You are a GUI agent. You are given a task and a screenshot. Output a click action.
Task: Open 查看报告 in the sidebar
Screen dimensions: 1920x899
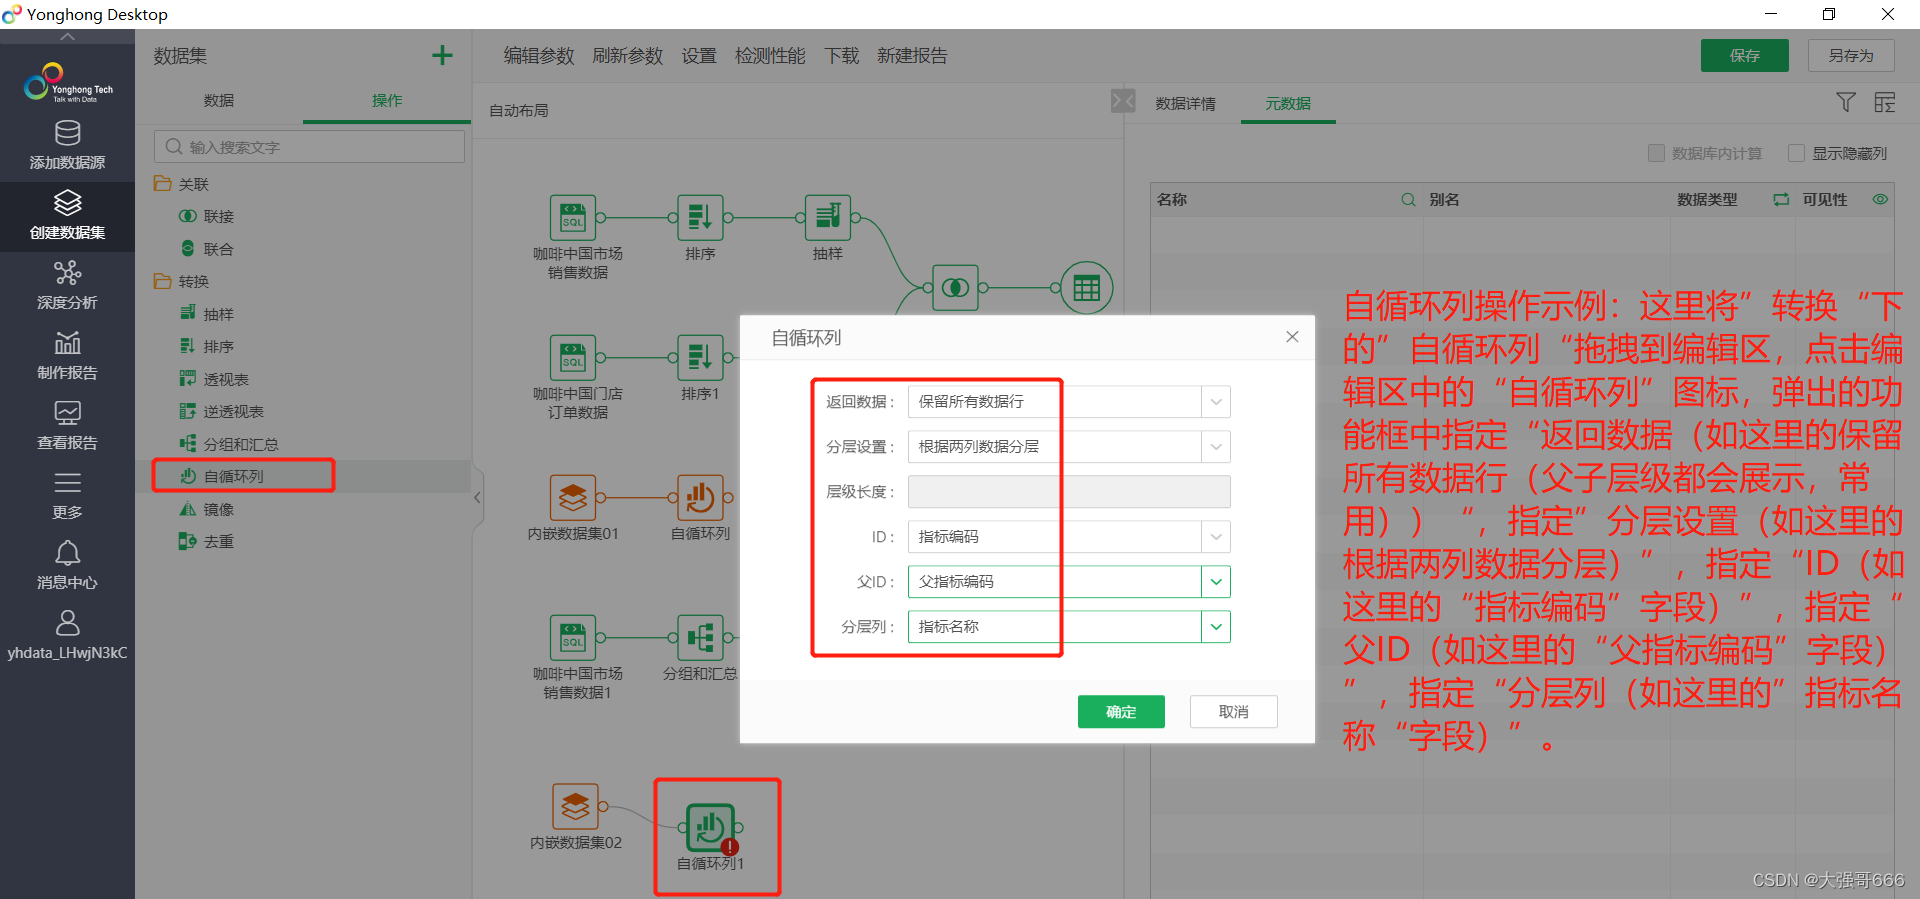[x=67, y=425]
